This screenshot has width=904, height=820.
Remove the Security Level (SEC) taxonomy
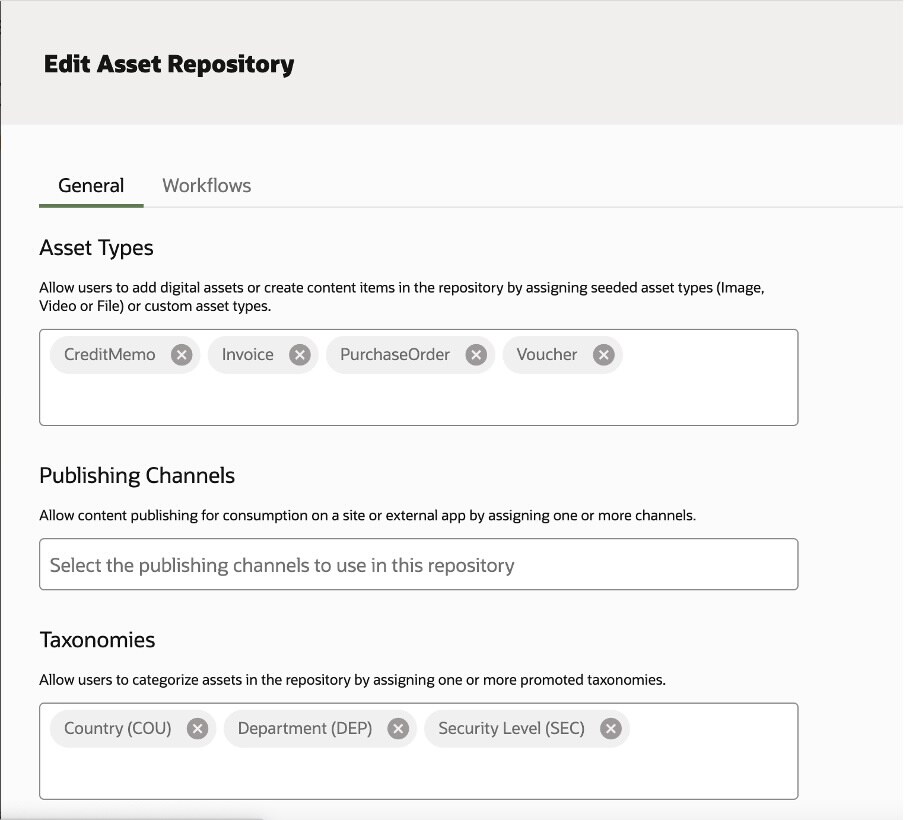tap(610, 729)
